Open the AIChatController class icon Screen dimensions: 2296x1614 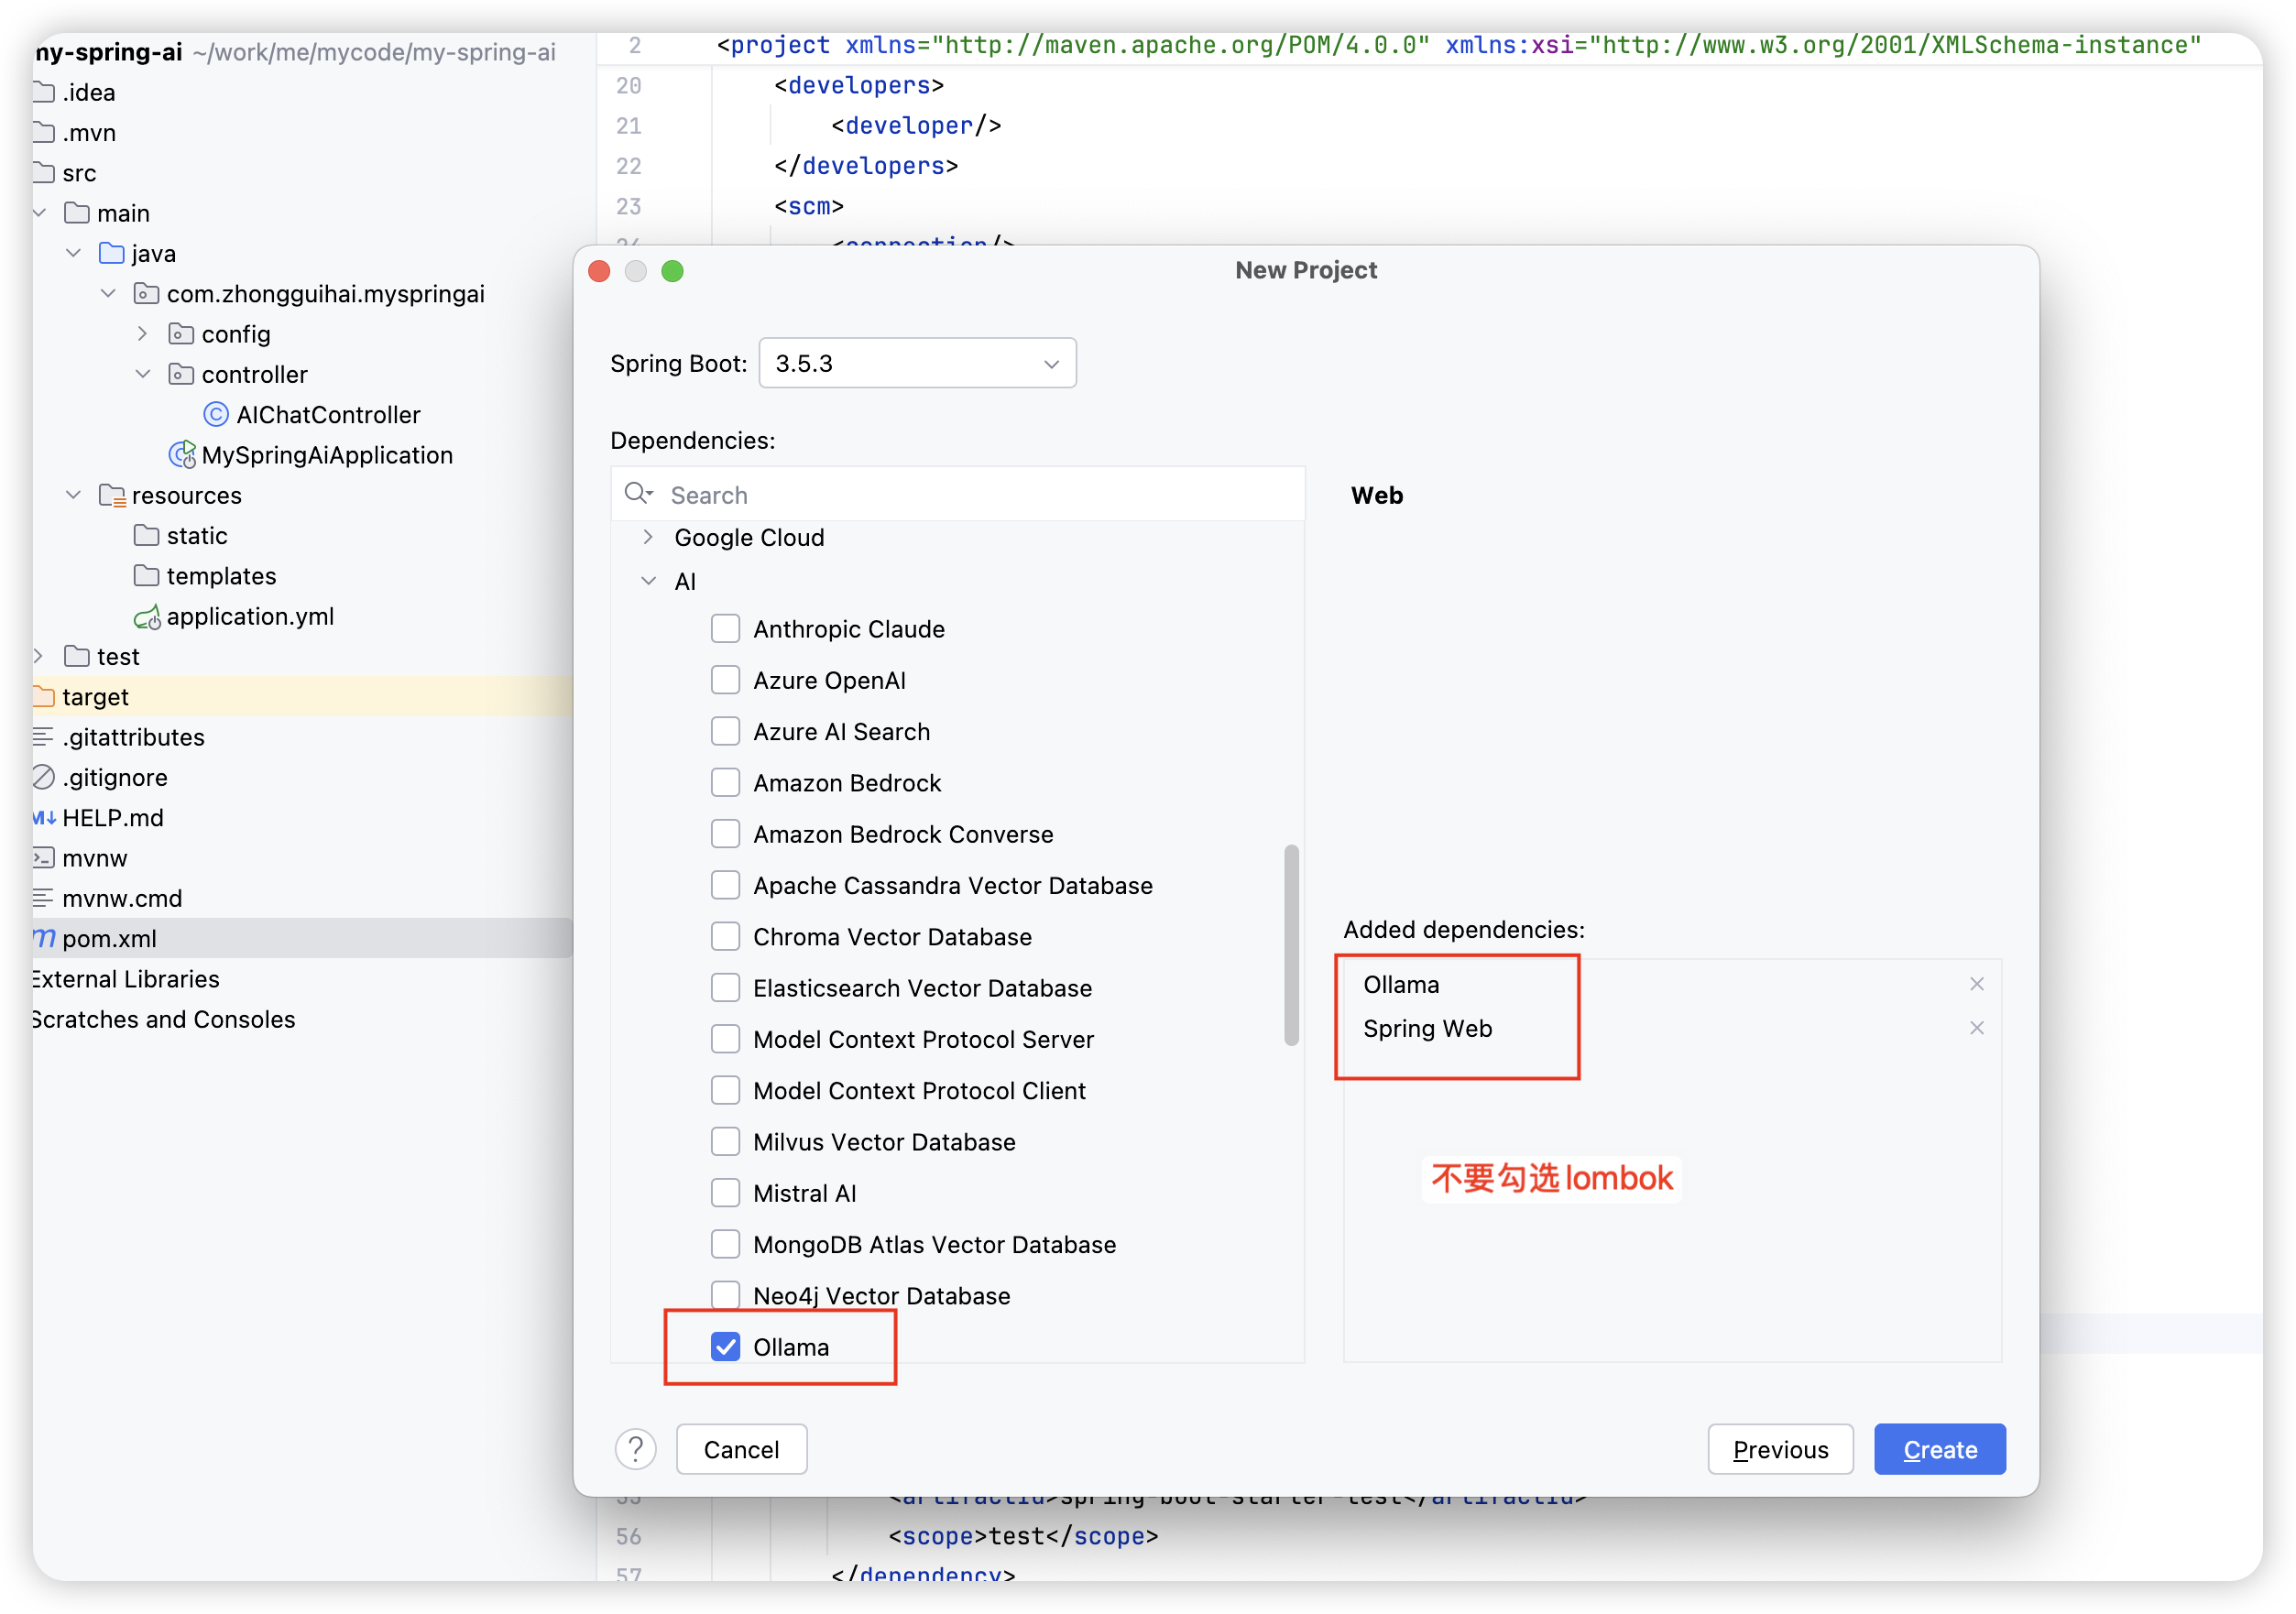[x=216, y=414]
